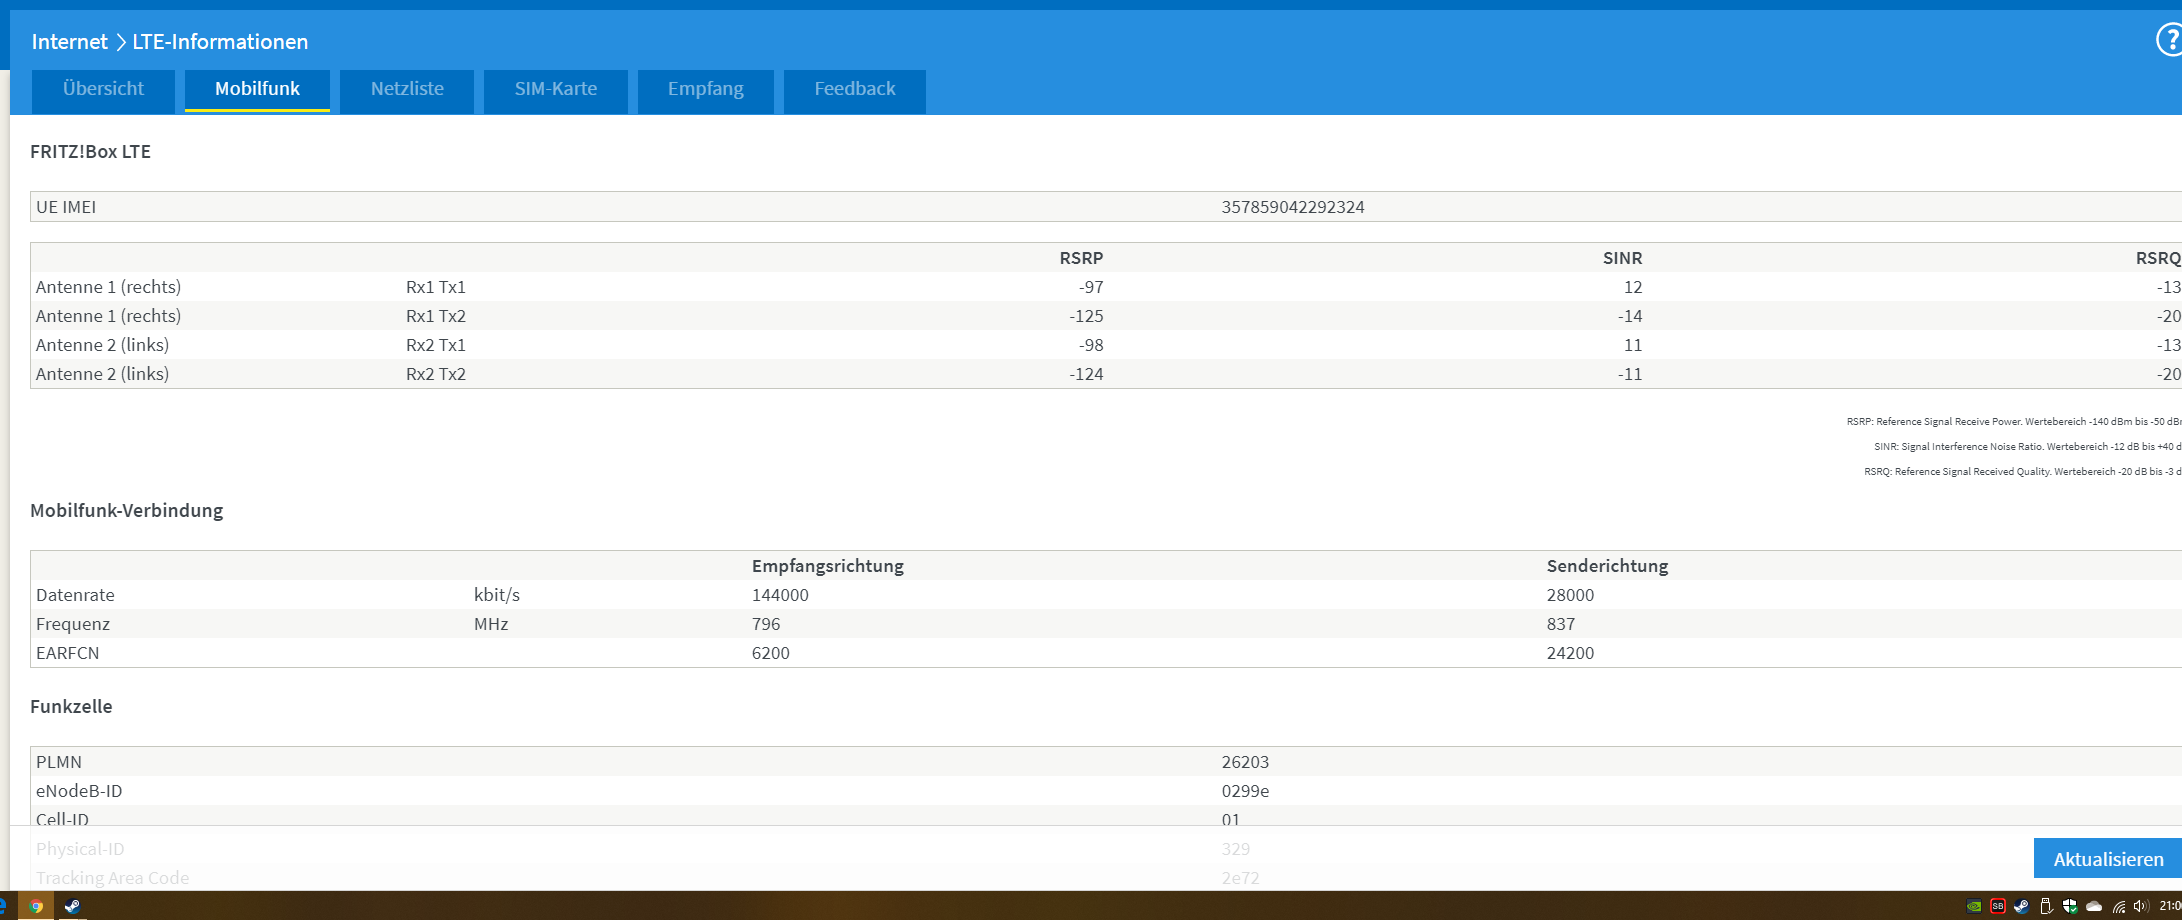
Task: Open the Wi-Fi network tray icon
Action: click(x=2118, y=906)
